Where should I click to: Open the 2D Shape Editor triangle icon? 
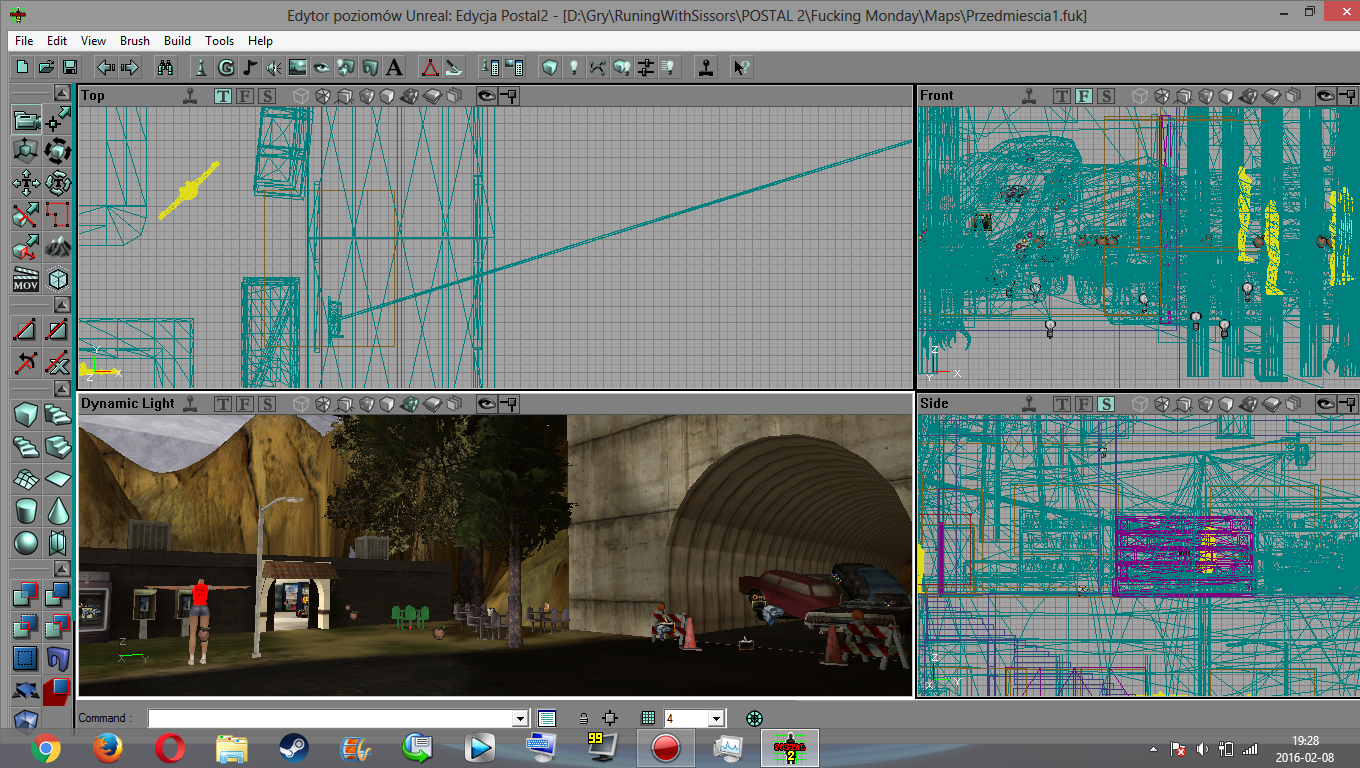(x=429, y=67)
